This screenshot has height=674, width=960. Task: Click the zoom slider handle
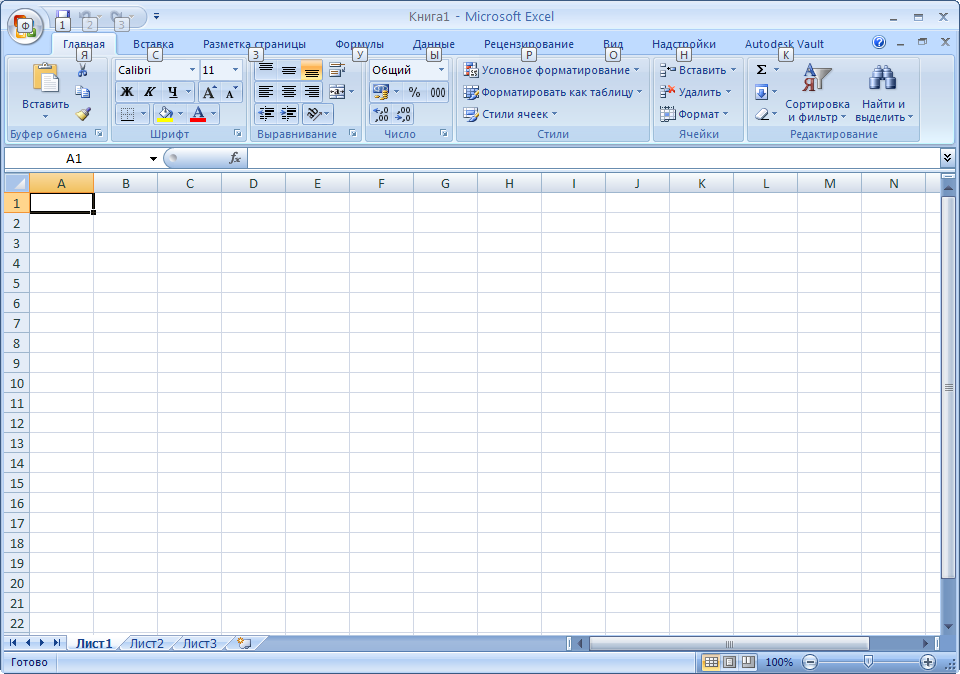tap(868, 662)
